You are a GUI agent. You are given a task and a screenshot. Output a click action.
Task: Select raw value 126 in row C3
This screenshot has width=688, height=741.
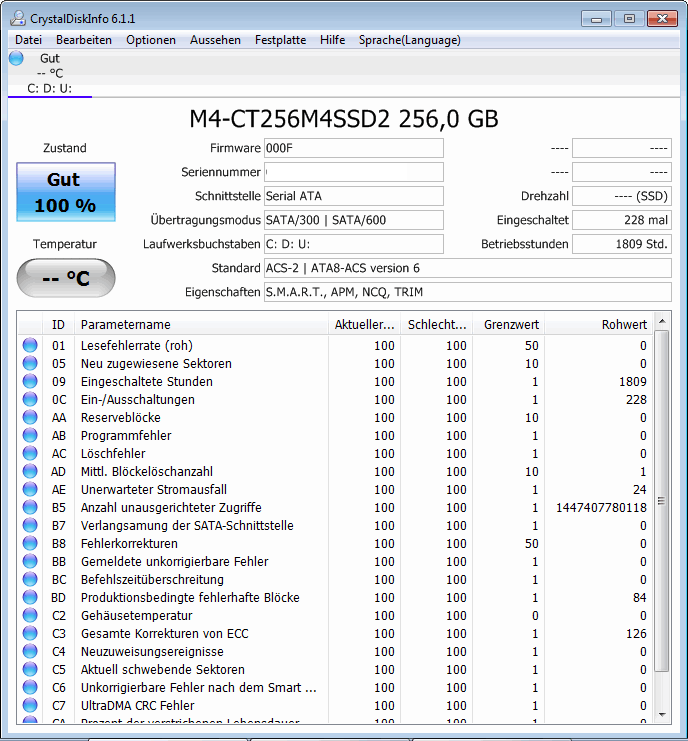point(636,633)
